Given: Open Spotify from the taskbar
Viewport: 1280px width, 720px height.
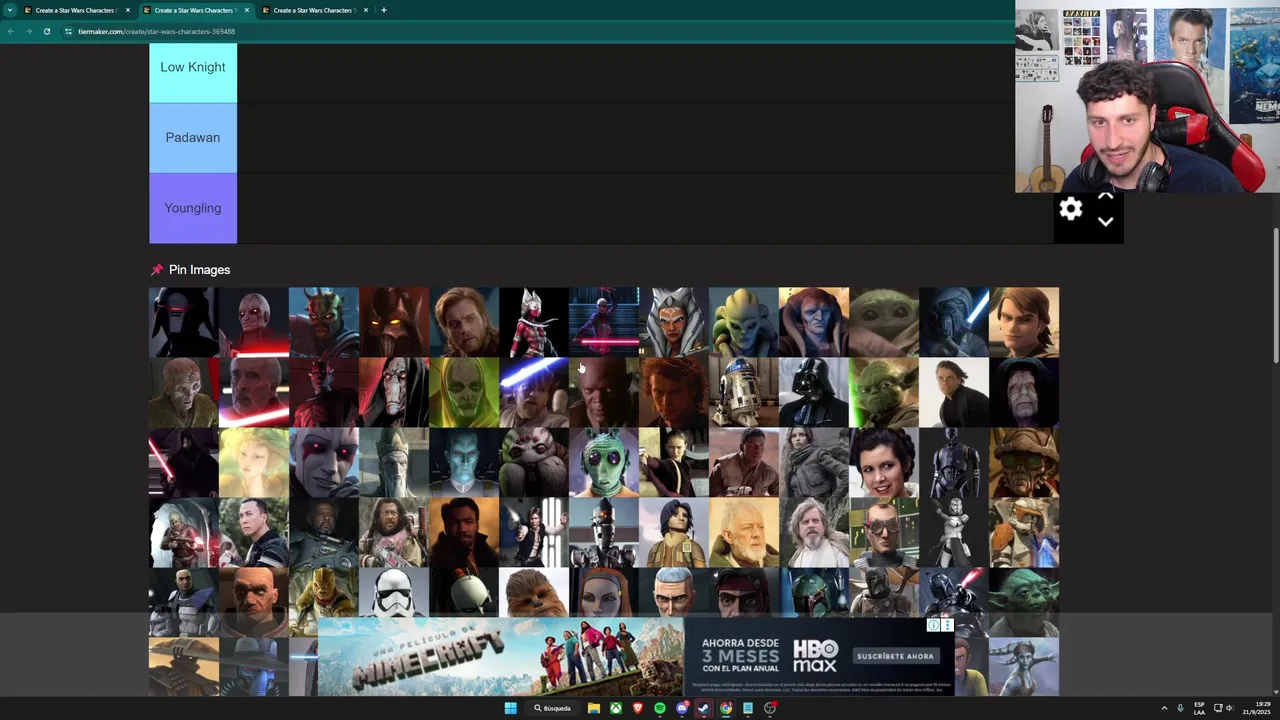Looking at the screenshot, I should [x=660, y=708].
